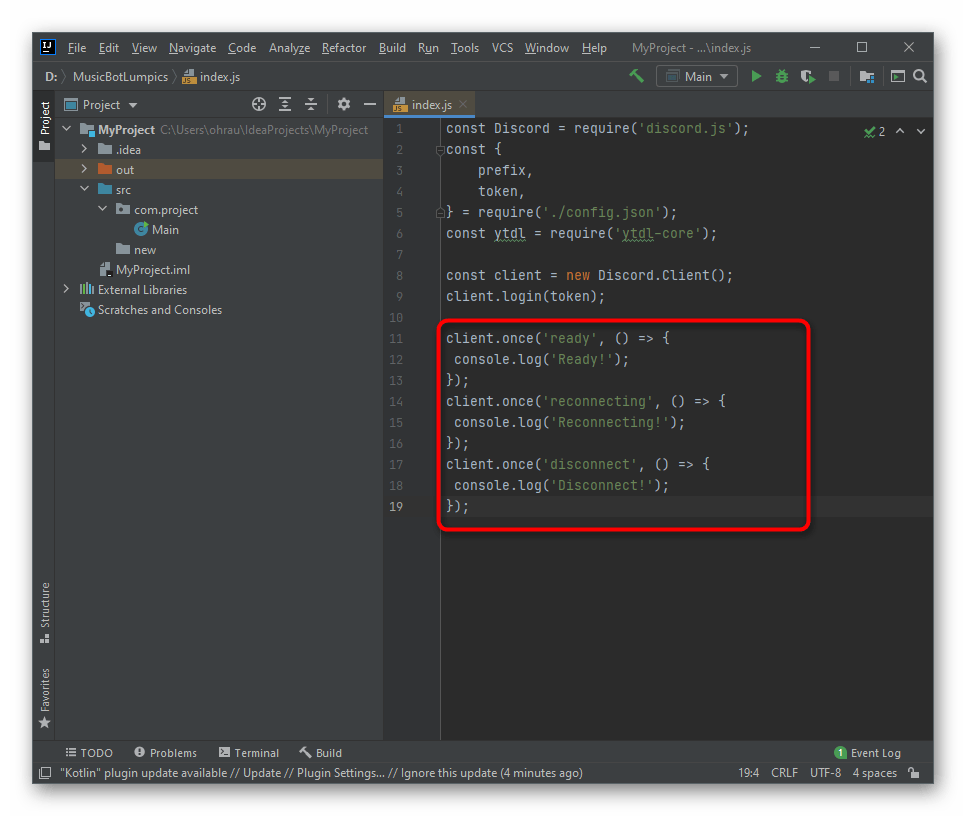Image resolution: width=966 pixels, height=816 pixels.
Task: Click the Build project hammer icon
Action: pos(636,76)
